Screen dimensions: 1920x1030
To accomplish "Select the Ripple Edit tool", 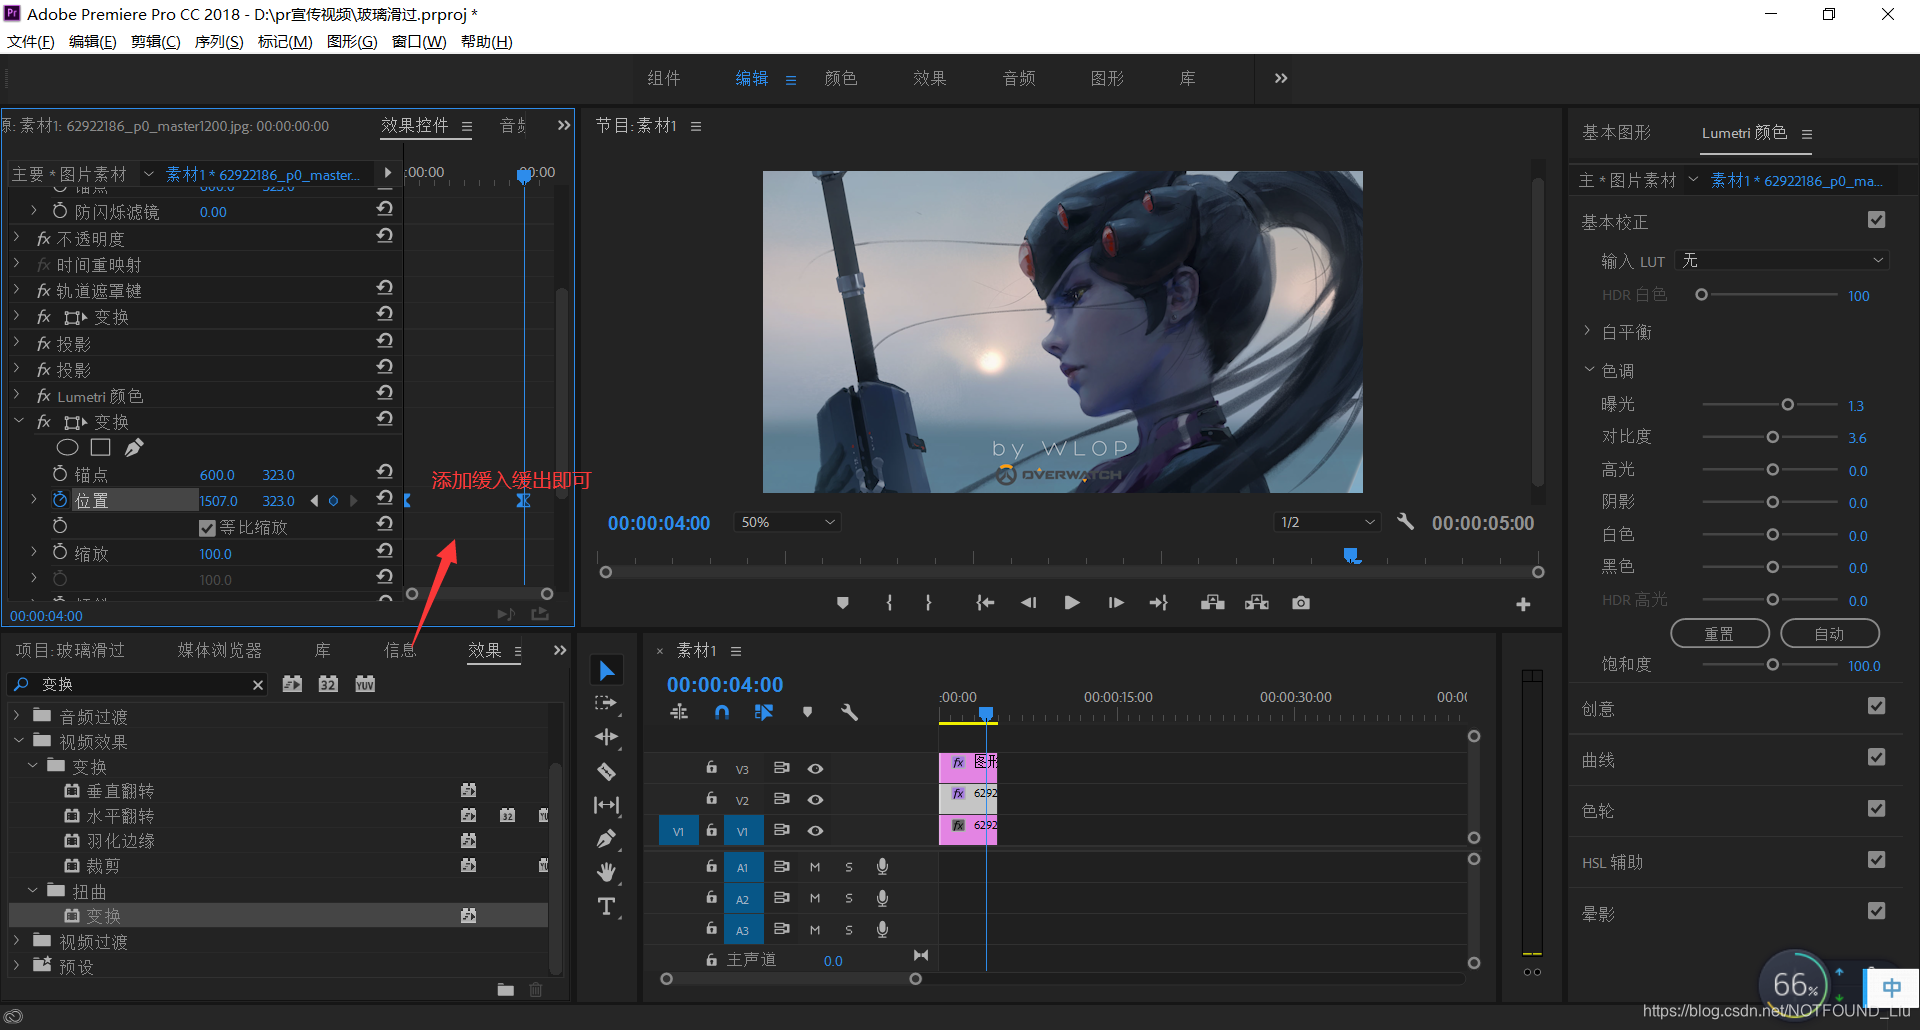I will coord(606,738).
